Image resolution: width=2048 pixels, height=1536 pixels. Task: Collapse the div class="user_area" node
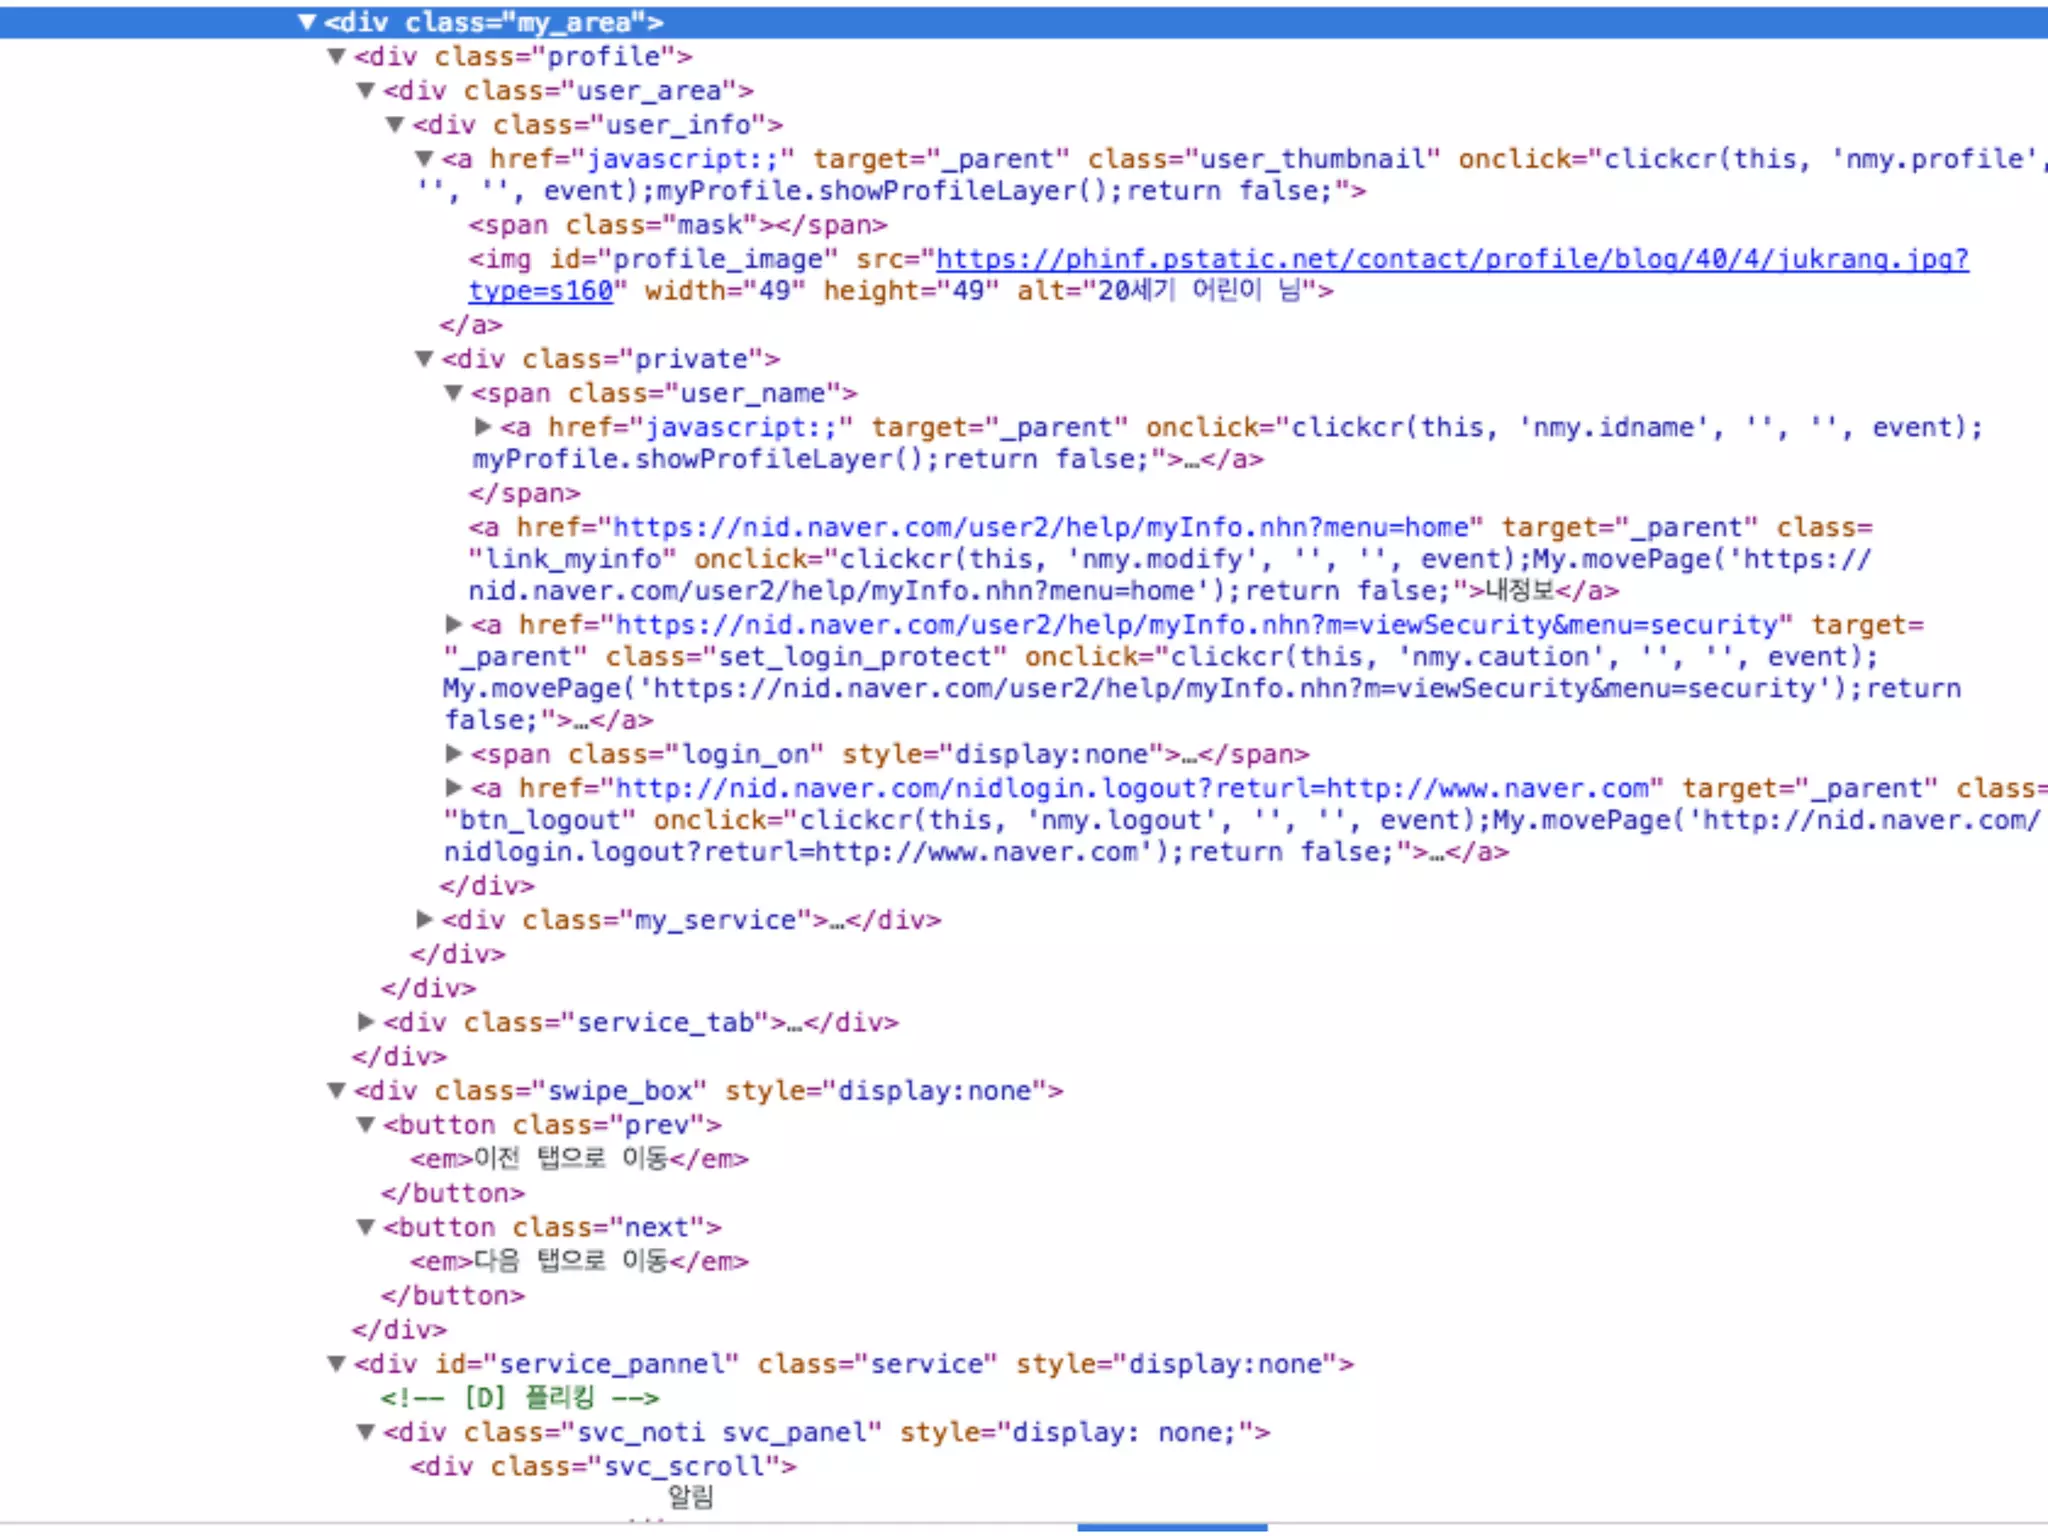point(366,90)
